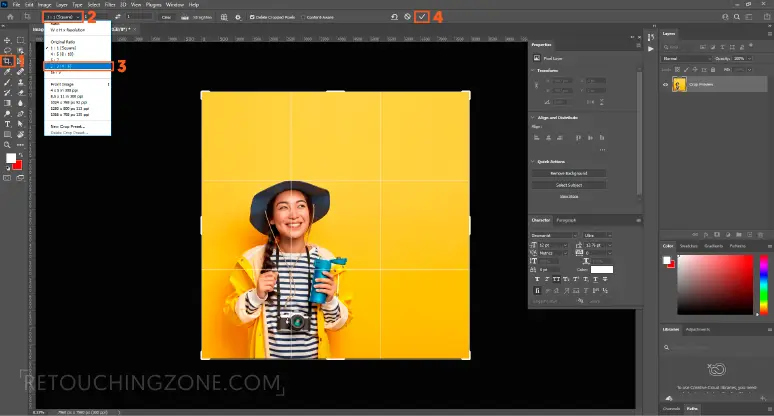
Task: Open the layer blend mode dropdown
Action: click(x=686, y=58)
